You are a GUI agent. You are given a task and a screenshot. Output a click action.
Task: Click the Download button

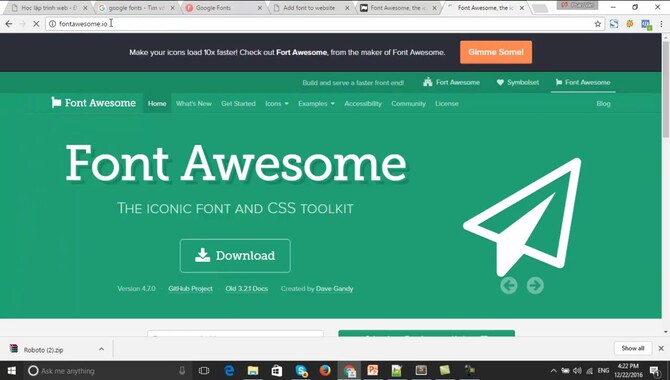pyautogui.click(x=235, y=256)
